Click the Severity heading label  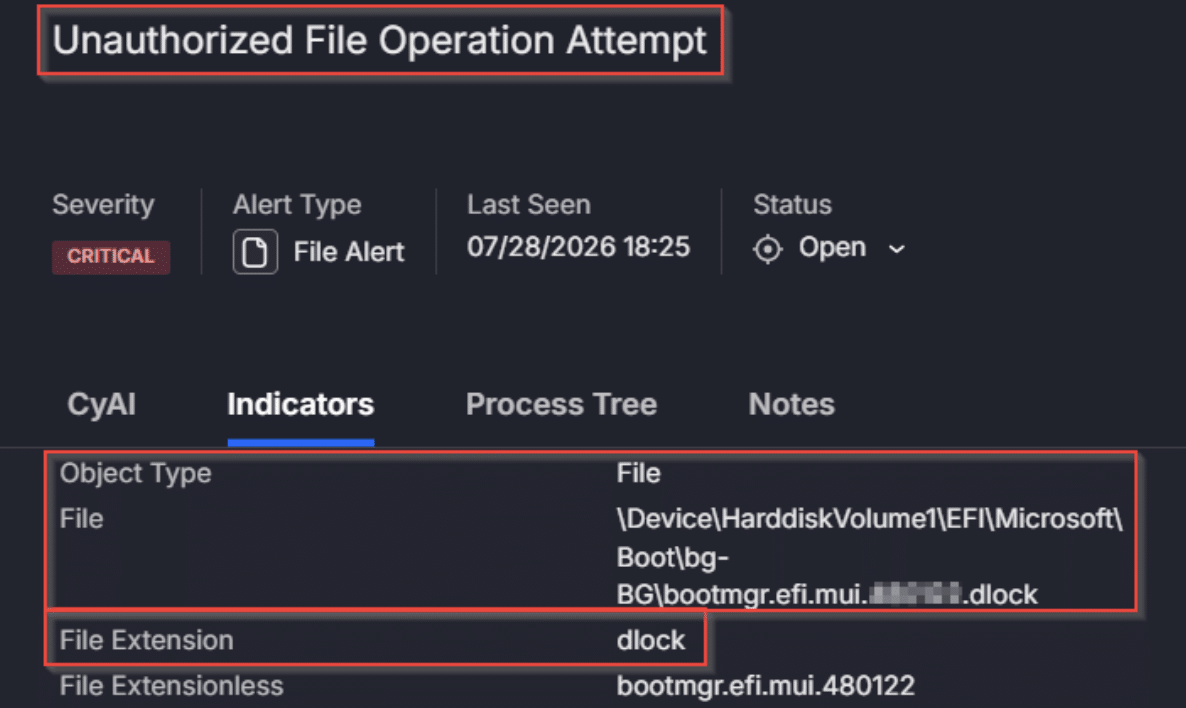(103, 205)
